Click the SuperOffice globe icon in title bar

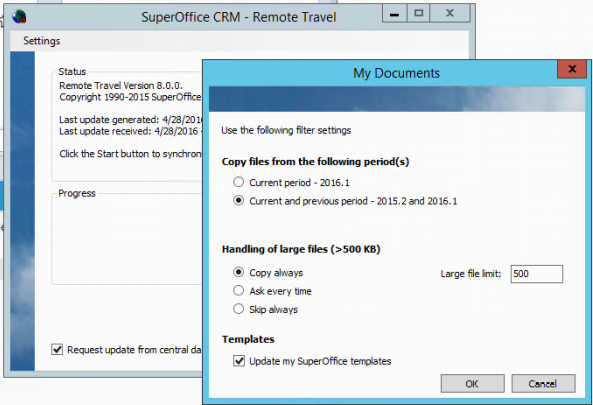[x=19, y=17]
